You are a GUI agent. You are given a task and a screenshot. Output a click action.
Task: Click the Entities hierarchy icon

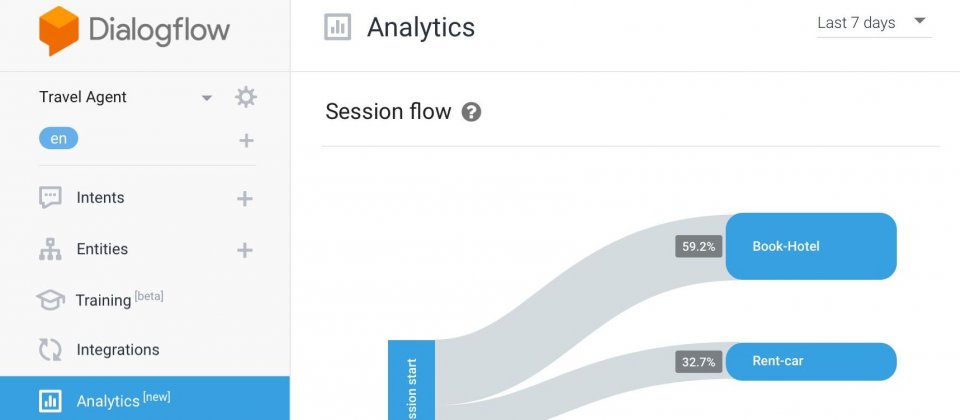pyautogui.click(x=50, y=249)
